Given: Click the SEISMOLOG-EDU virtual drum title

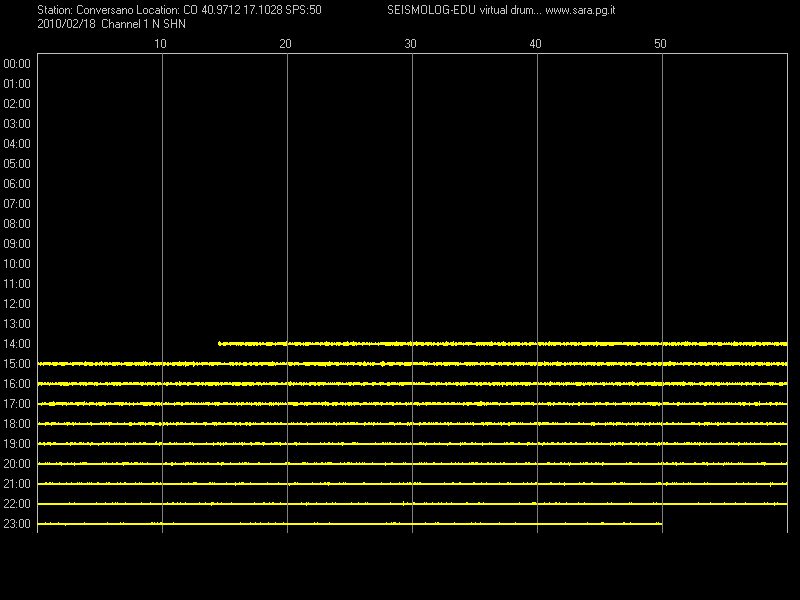Looking at the screenshot, I should [x=464, y=10].
